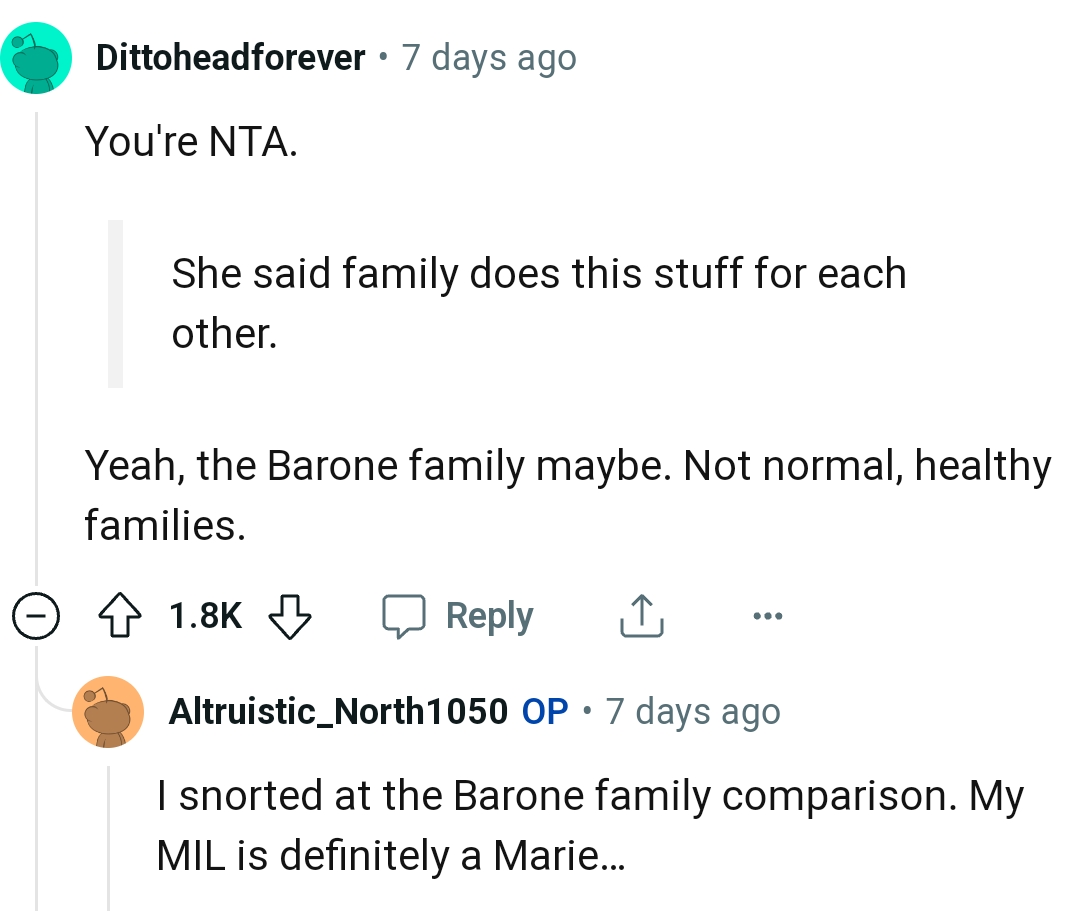The width and height of the screenshot is (1080, 911).
Task: Open the share options for the comment
Action: 641,616
